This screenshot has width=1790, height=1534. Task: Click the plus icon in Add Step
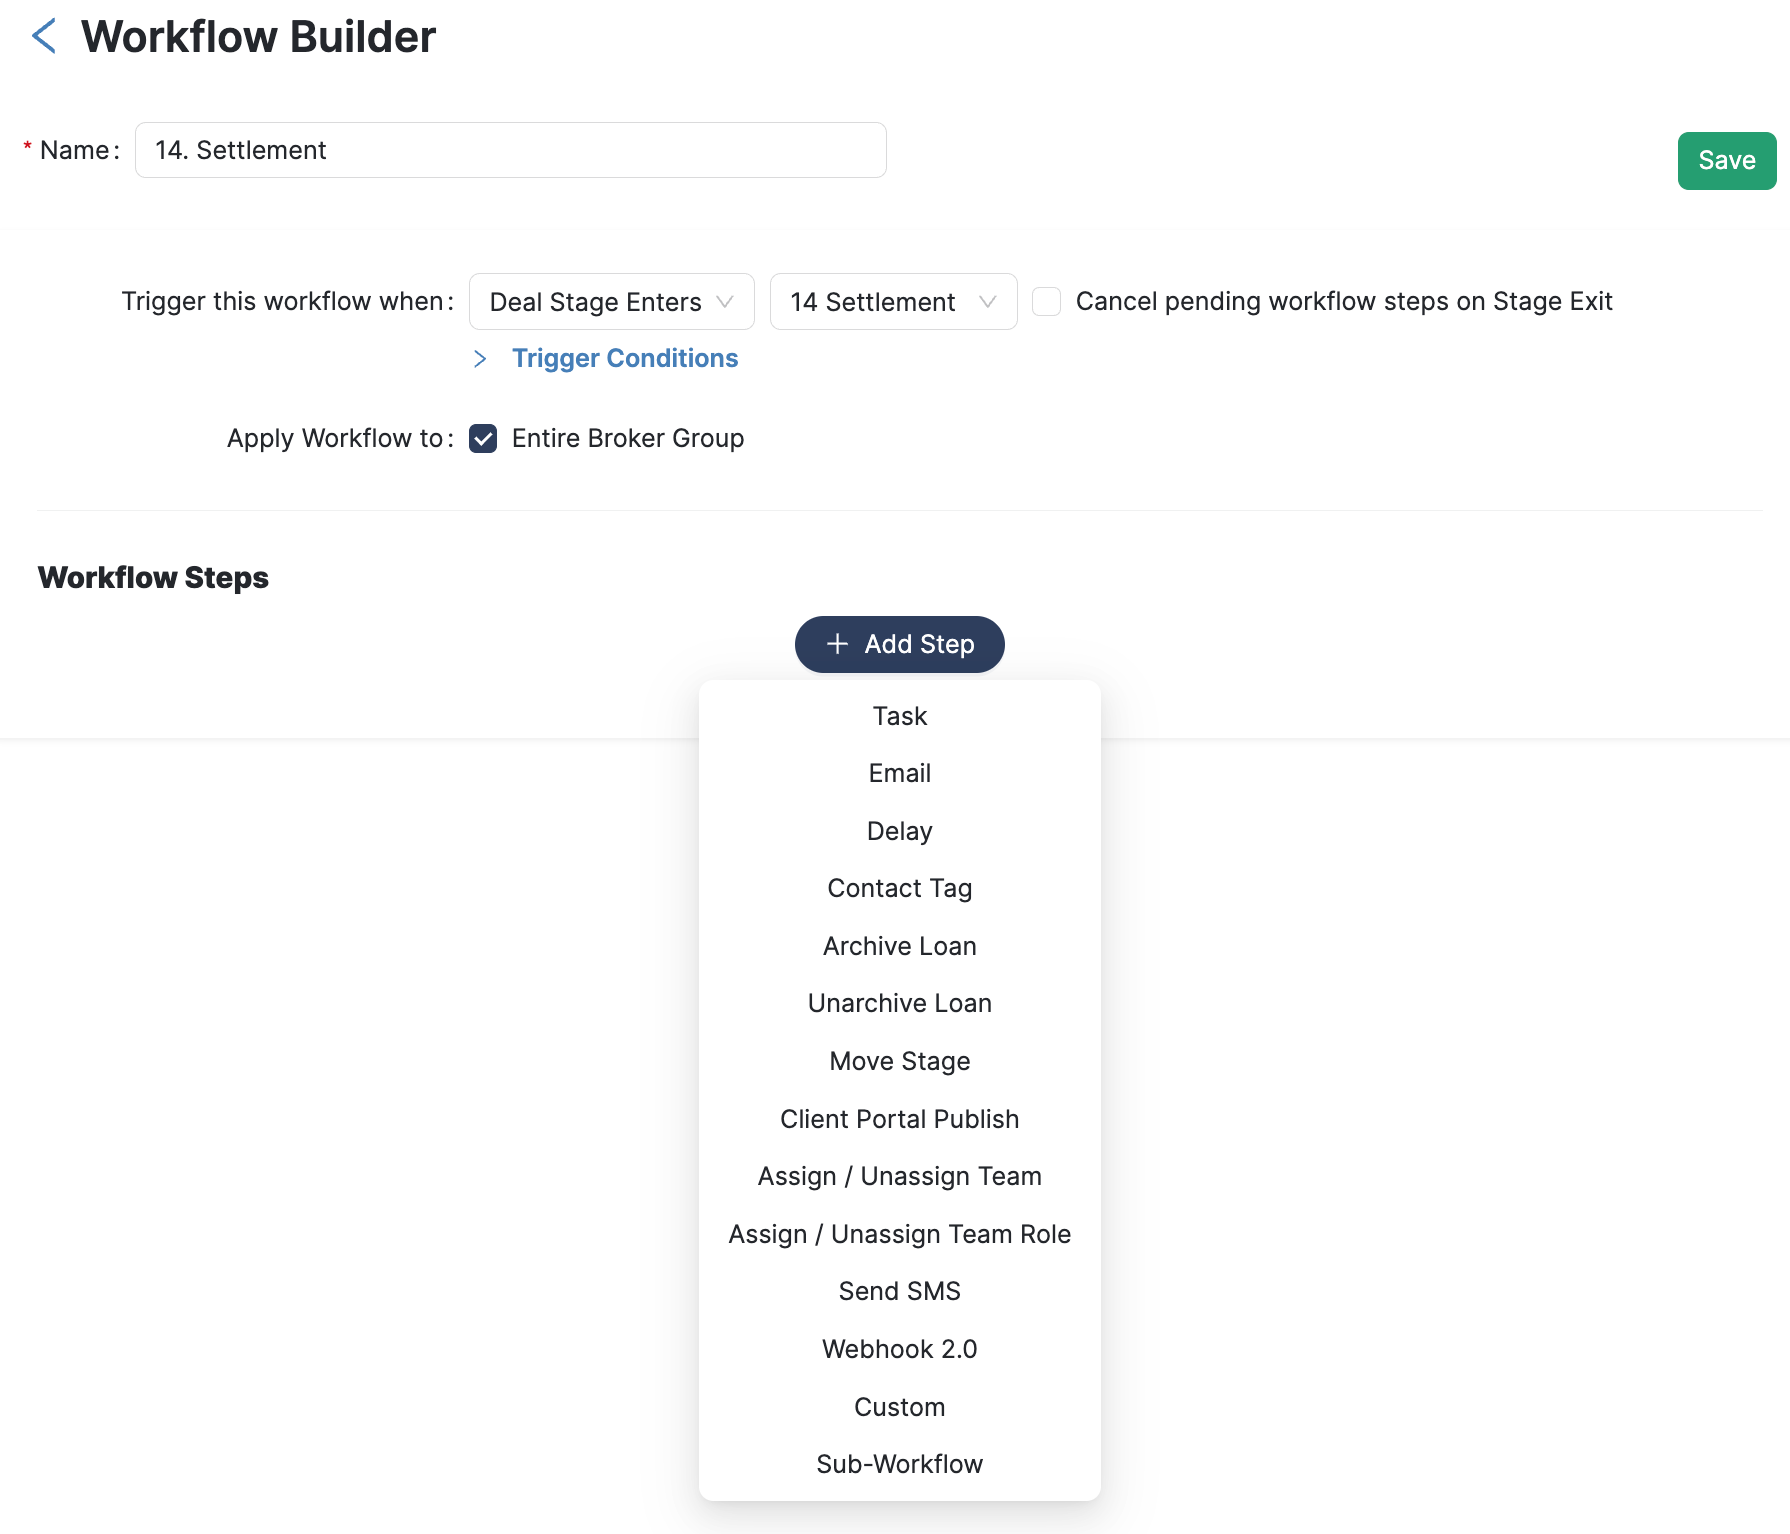pyautogui.click(x=837, y=644)
